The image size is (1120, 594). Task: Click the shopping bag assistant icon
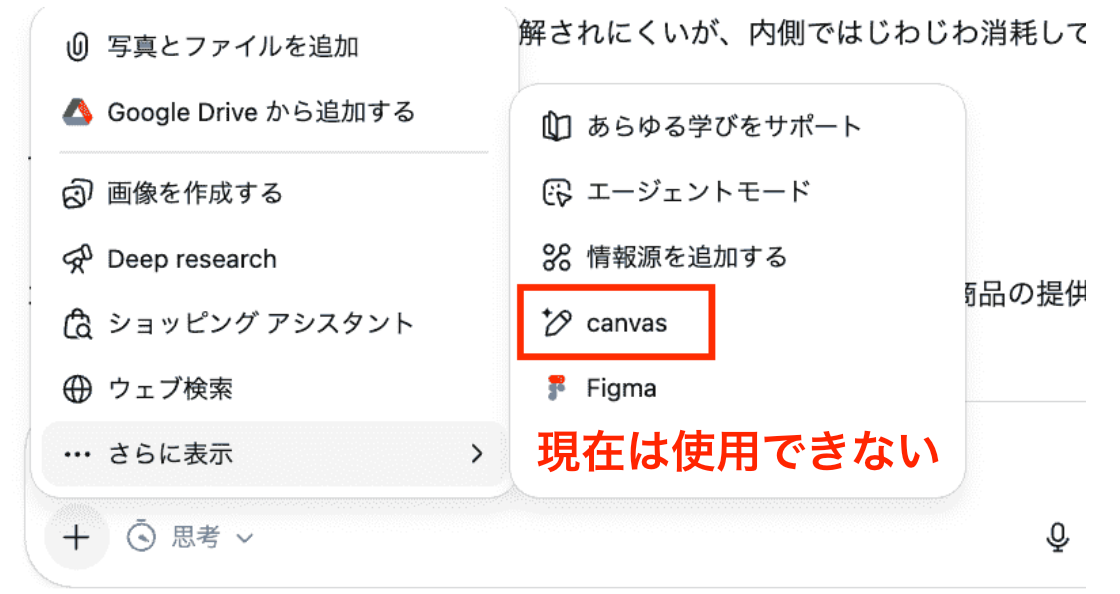pos(77,323)
